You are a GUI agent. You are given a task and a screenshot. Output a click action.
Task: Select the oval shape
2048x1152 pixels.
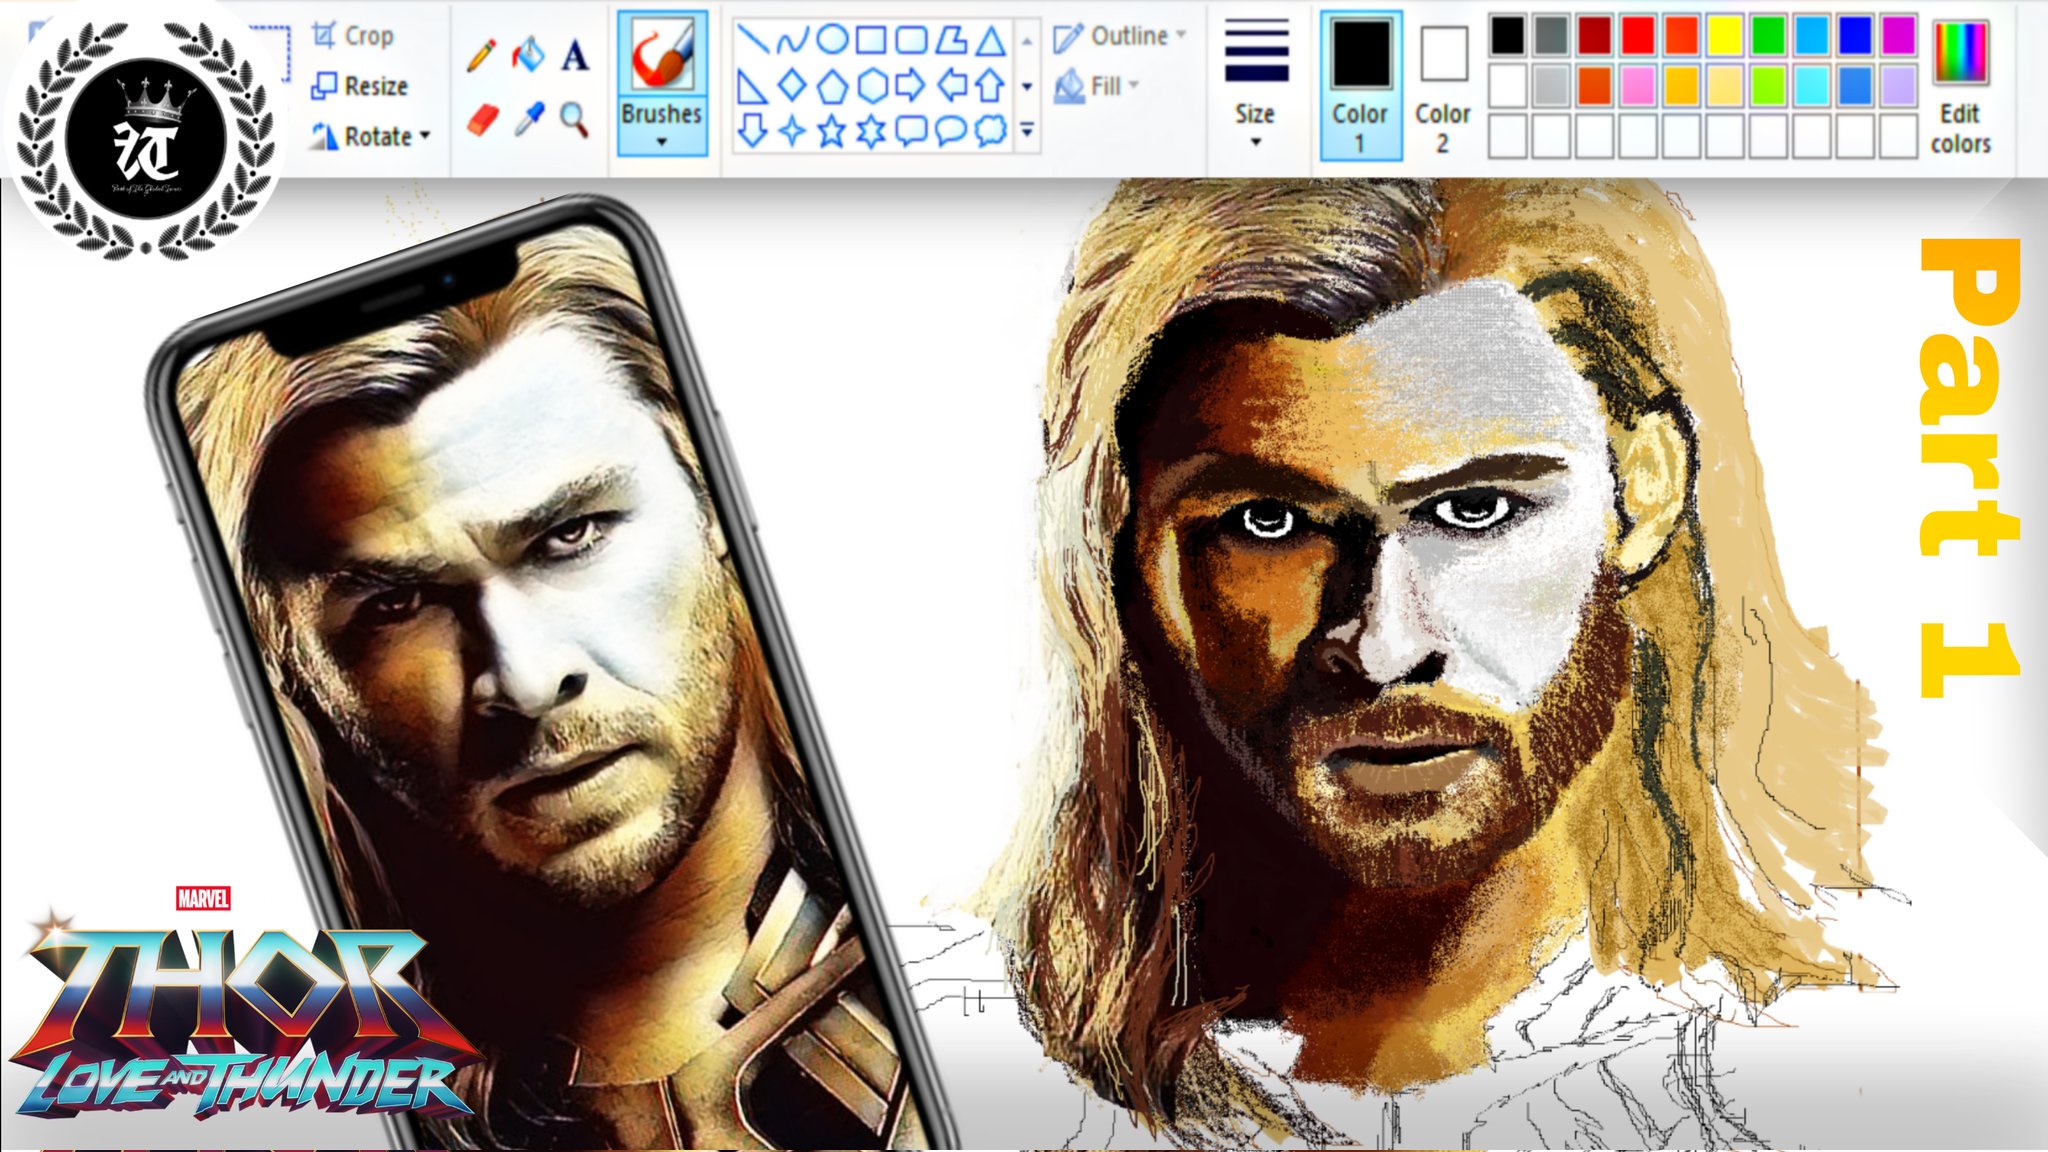(832, 40)
